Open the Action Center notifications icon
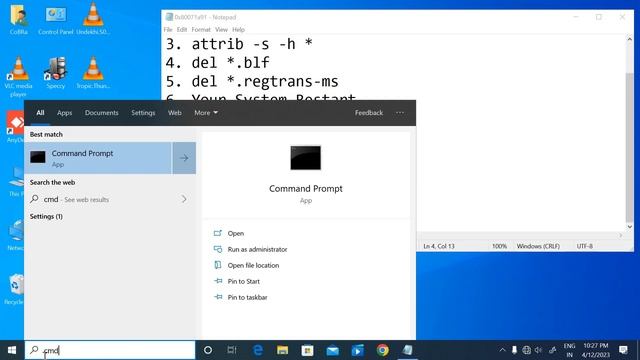Viewport: 640px width, 360px height. coord(623,350)
